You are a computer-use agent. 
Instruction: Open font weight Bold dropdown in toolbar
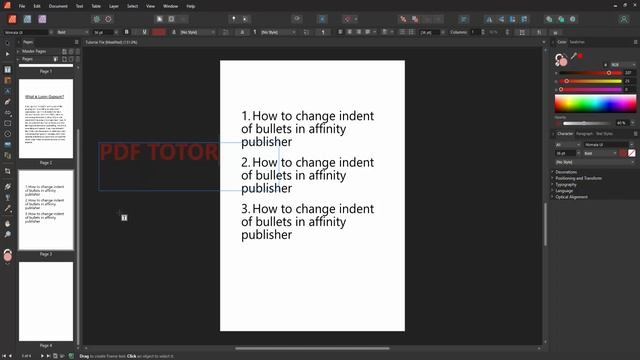pos(72,32)
